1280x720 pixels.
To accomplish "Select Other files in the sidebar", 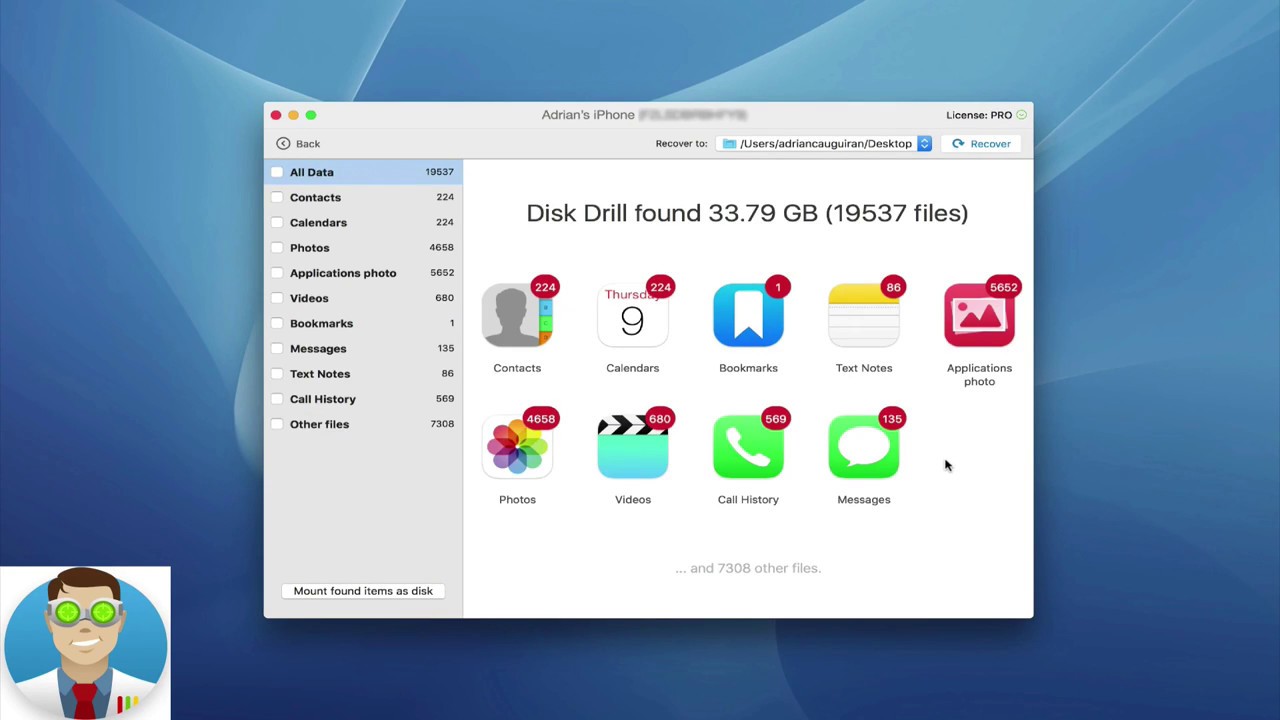I will [x=362, y=424].
